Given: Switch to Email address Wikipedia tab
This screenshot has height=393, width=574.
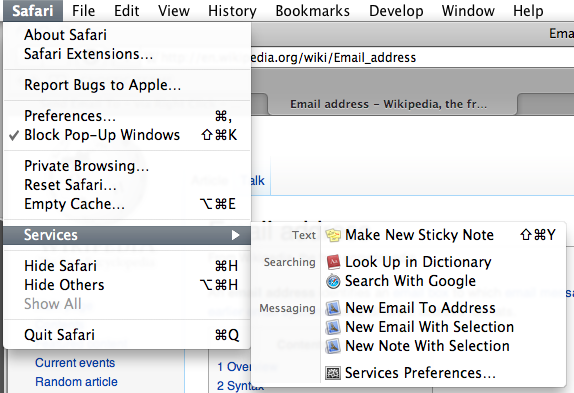Looking at the screenshot, I should (x=392, y=104).
